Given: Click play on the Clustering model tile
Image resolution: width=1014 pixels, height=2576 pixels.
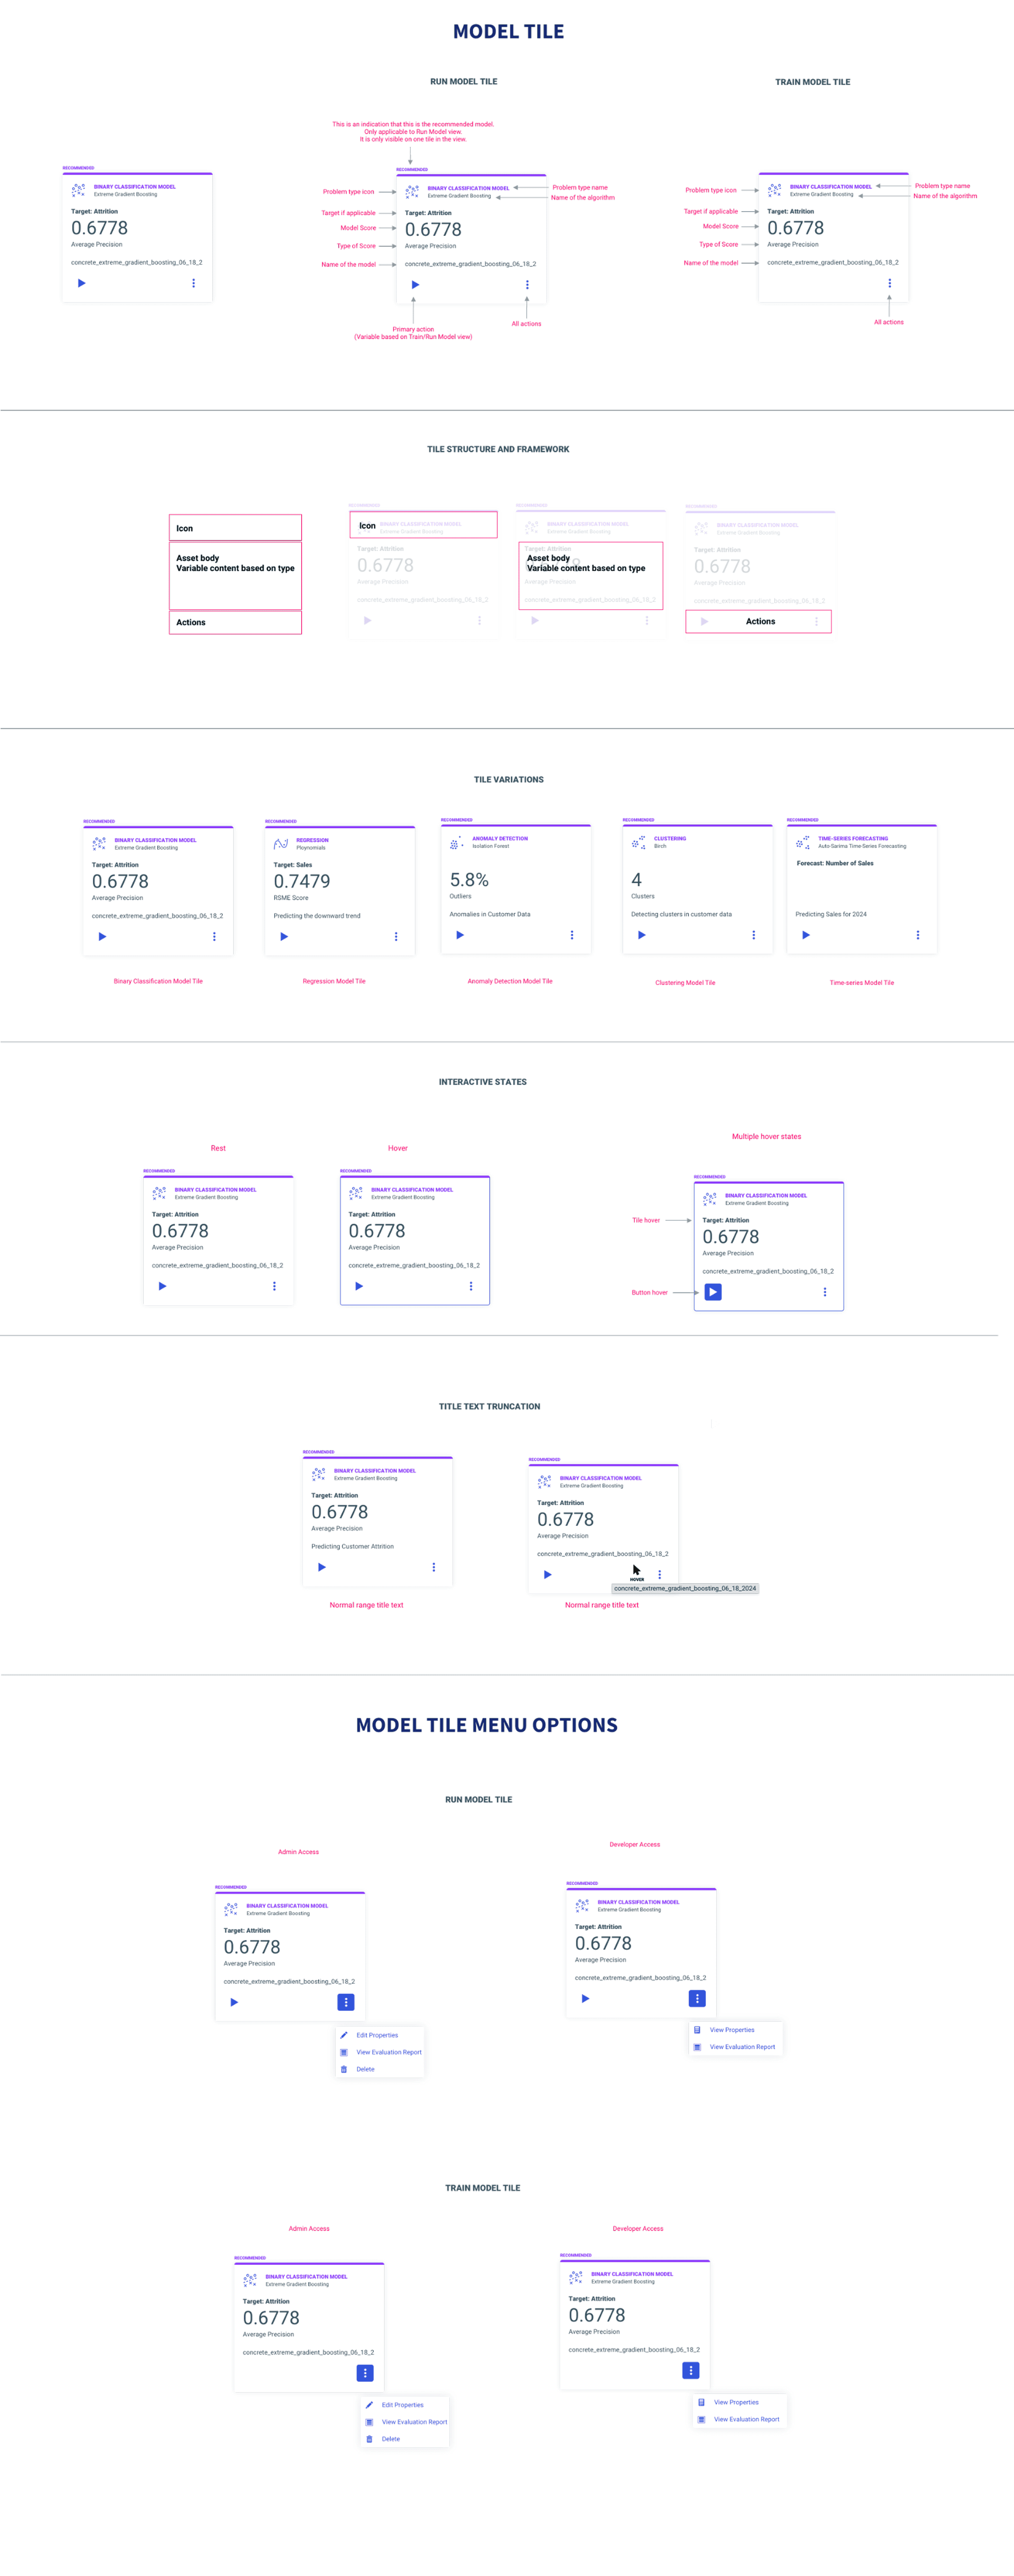Looking at the screenshot, I should click(x=642, y=935).
